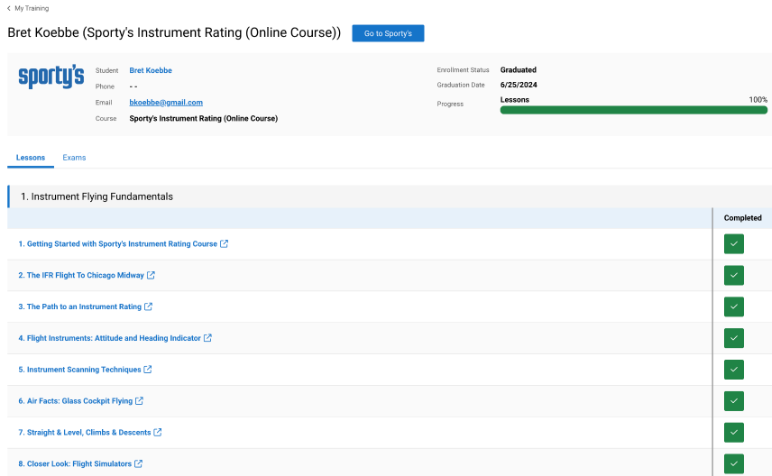
Task: Collapse the Instrument Flying Fundamentals section
Action: point(389,196)
